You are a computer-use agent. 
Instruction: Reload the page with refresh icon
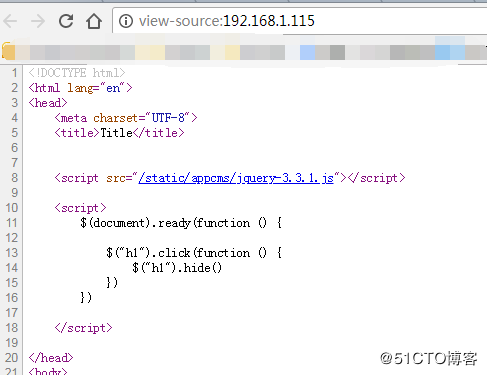click(66, 21)
